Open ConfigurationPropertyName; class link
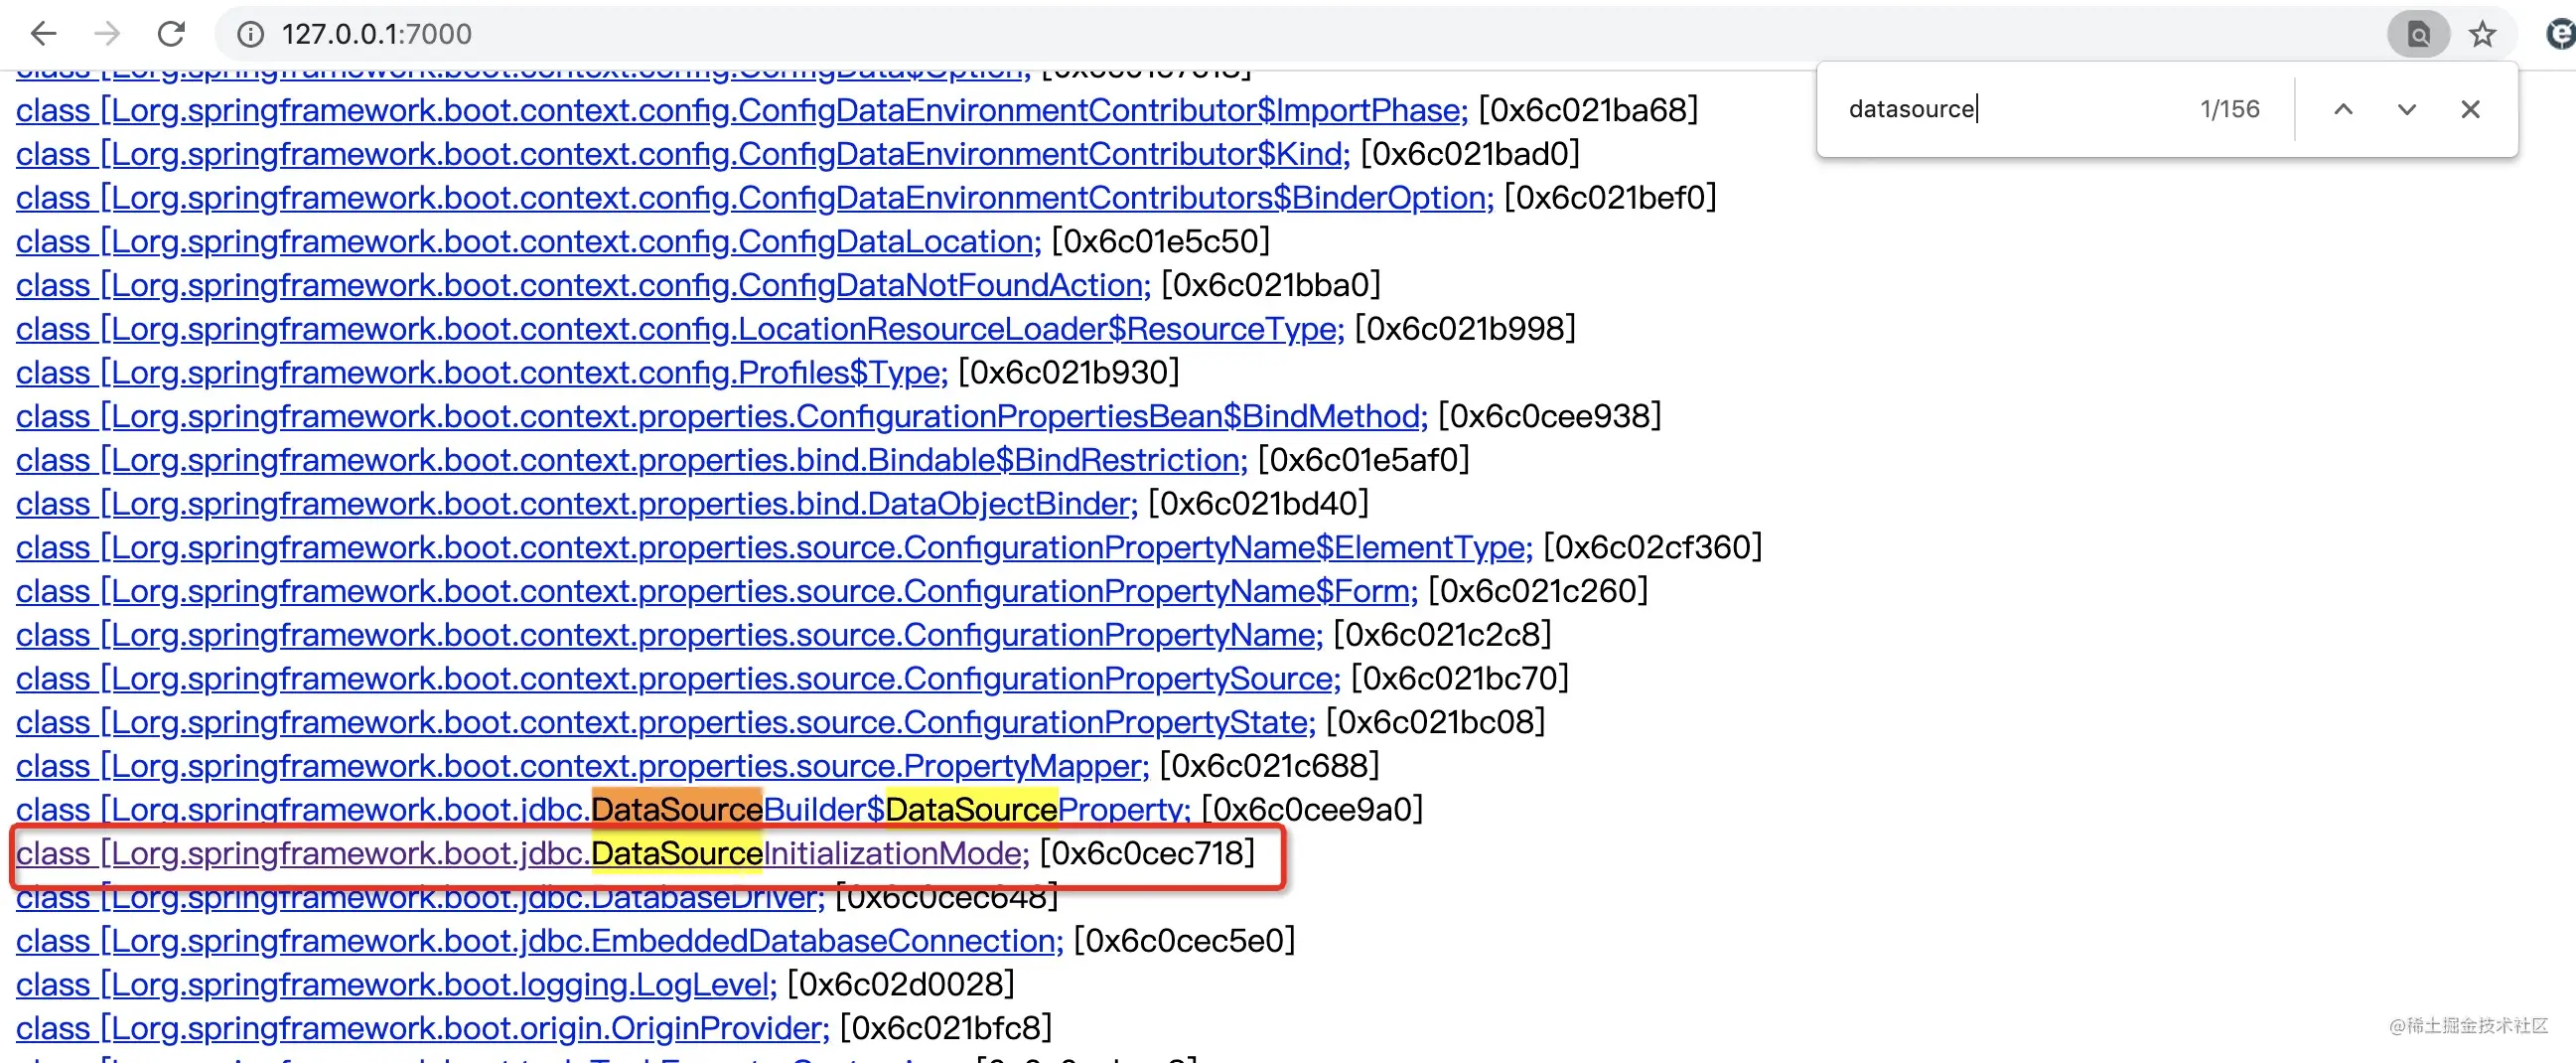The image size is (2576, 1063). point(670,634)
